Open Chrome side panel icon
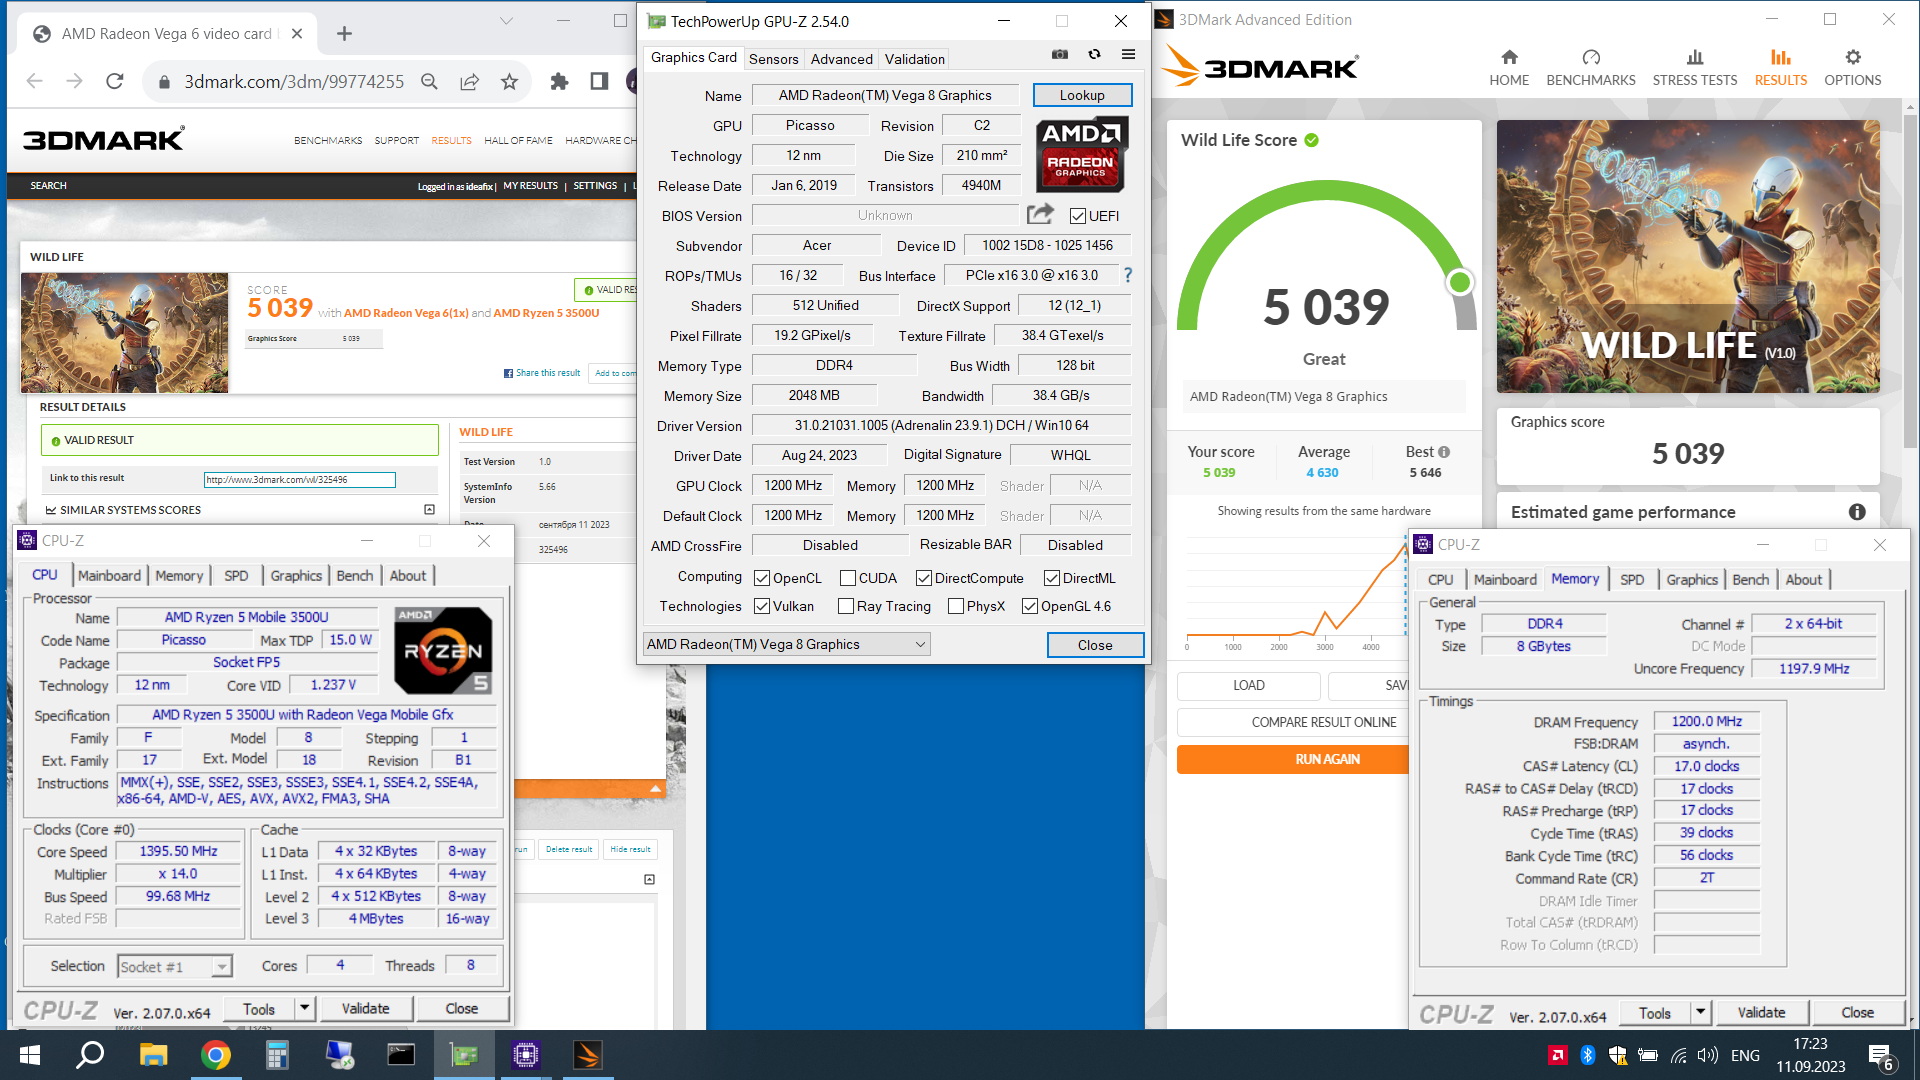1920x1080 pixels. (599, 82)
